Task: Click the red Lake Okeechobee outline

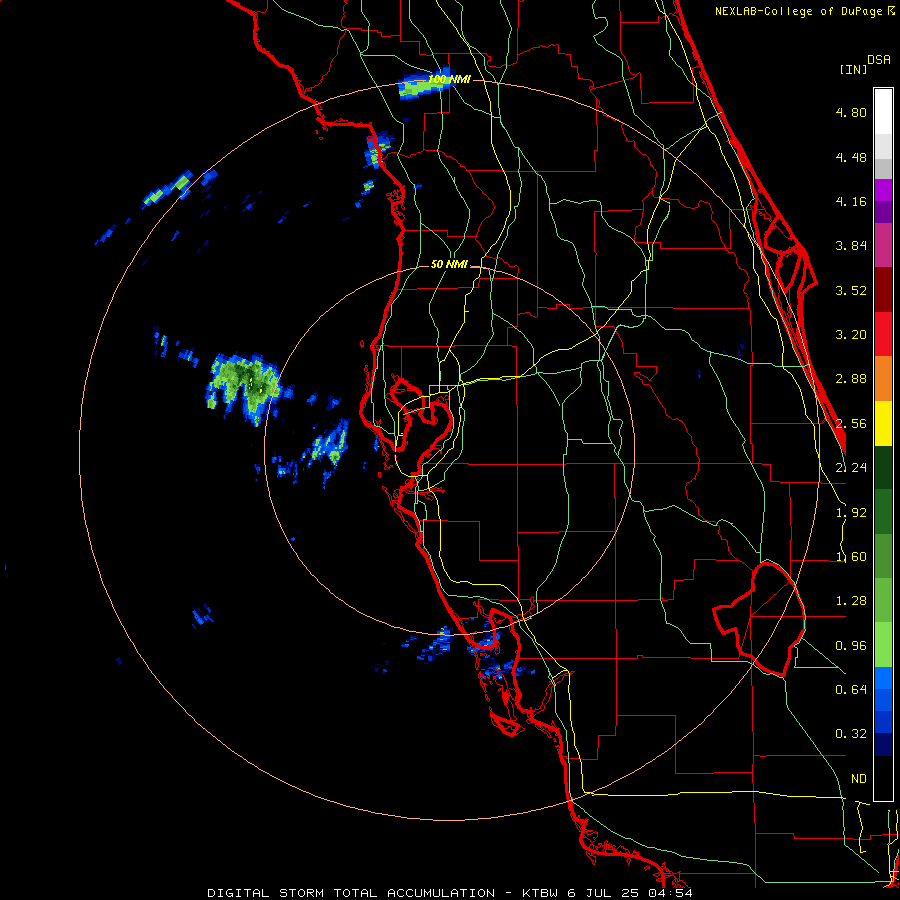Action: 761,619
